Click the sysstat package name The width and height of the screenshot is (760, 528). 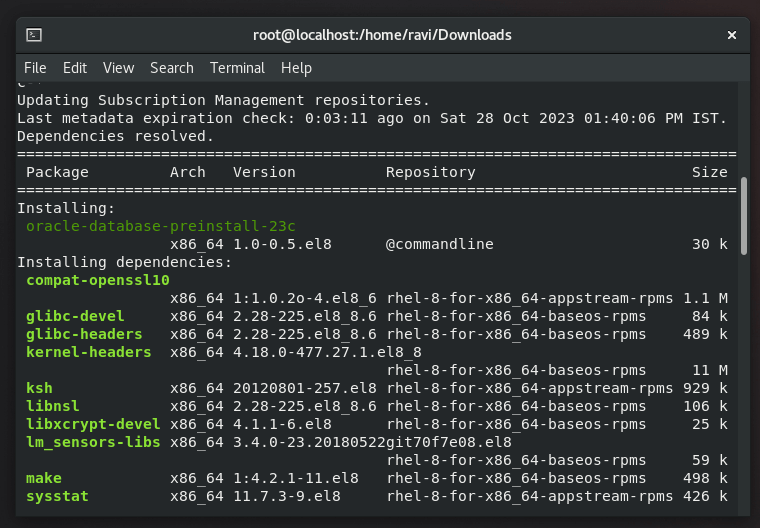tap(58, 496)
